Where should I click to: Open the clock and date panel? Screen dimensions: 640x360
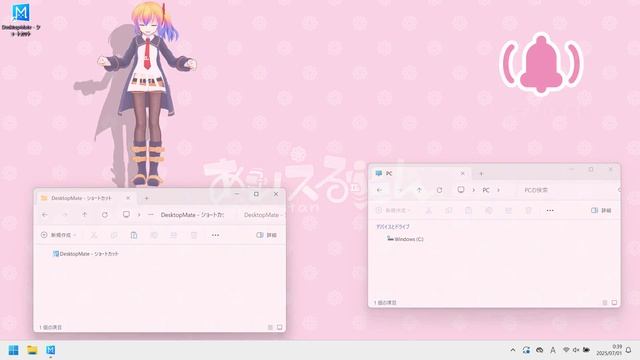click(x=609, y=350)
